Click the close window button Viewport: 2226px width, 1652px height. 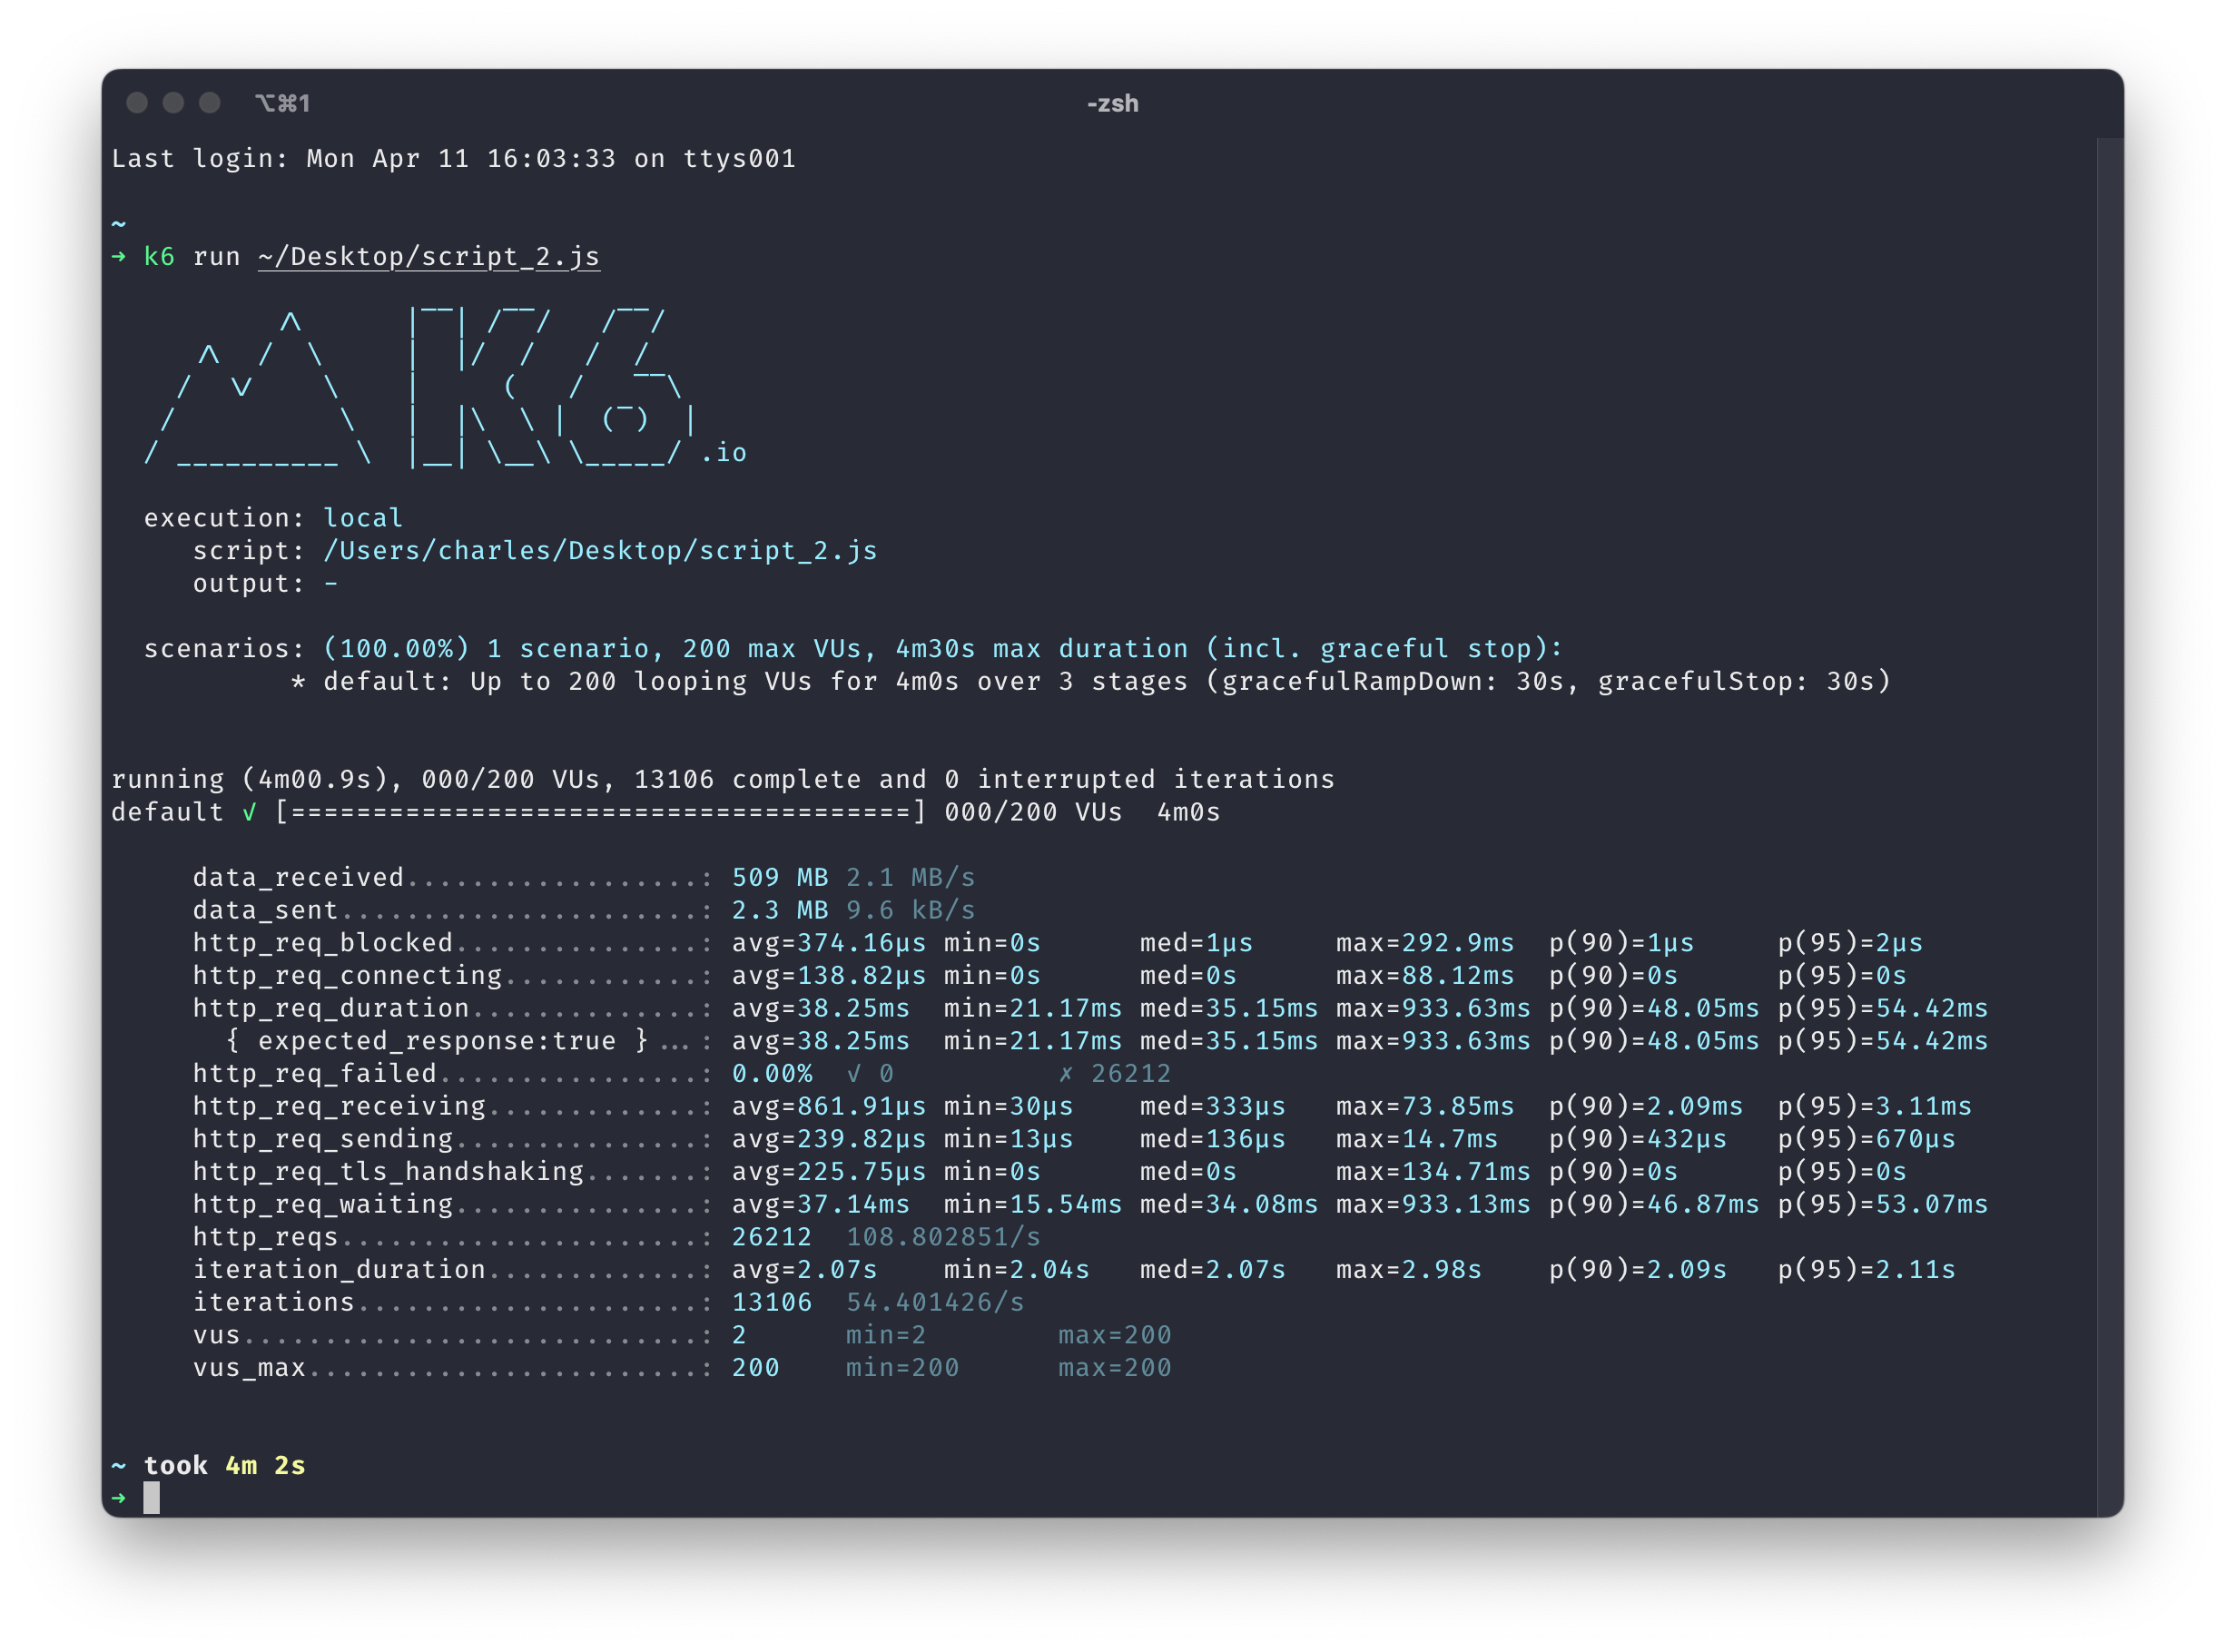pos(137,103)
